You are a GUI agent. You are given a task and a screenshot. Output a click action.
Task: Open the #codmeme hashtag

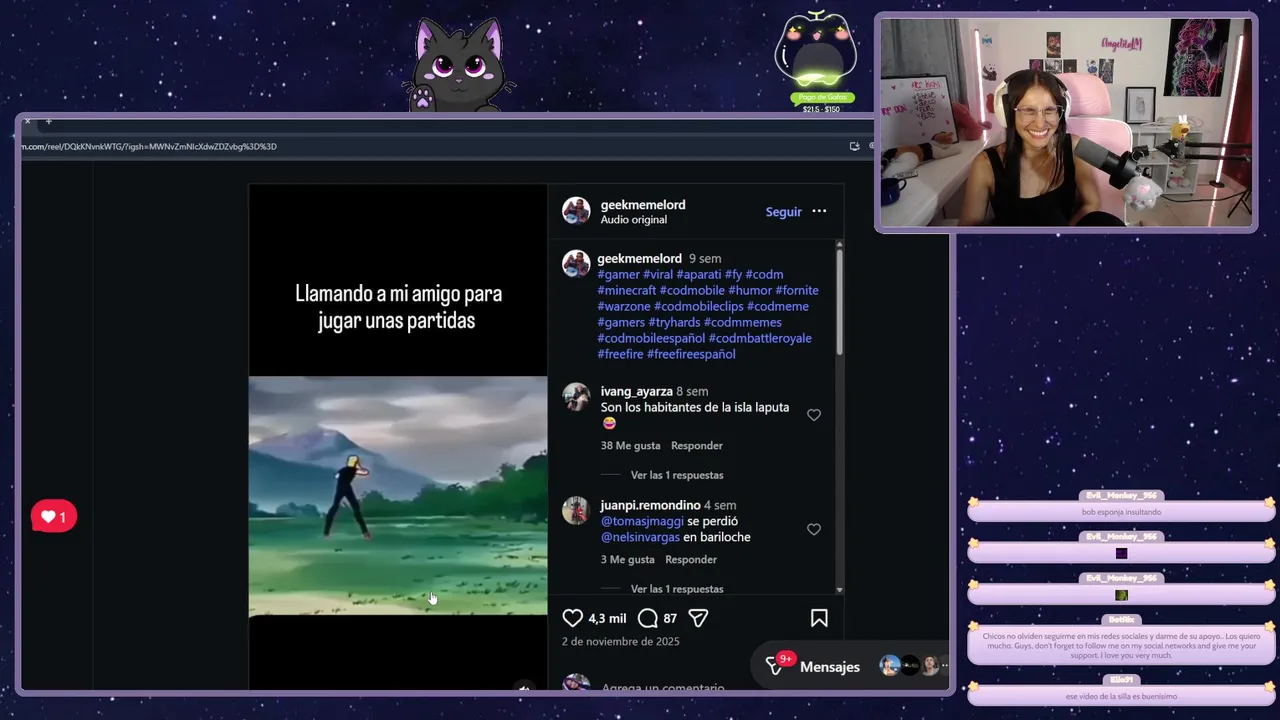778,306
